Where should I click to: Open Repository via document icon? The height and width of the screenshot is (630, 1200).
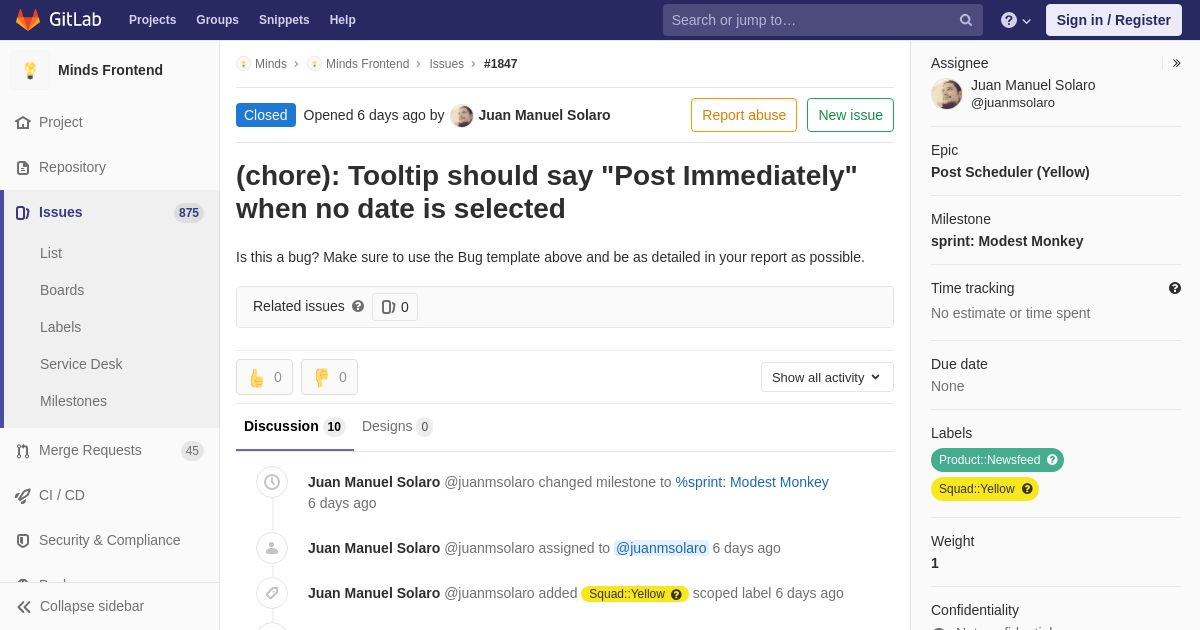point(23,167)
